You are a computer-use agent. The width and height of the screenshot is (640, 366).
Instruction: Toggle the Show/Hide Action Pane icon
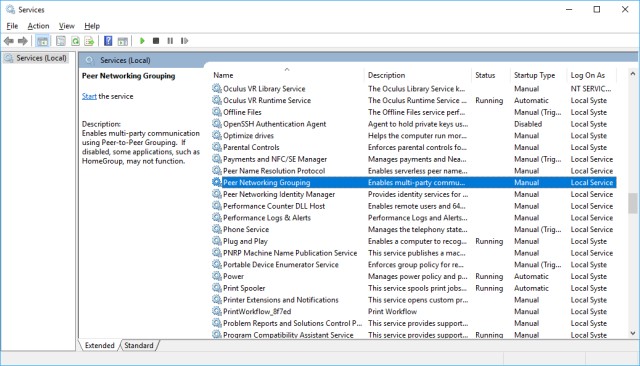coord(122,41)
